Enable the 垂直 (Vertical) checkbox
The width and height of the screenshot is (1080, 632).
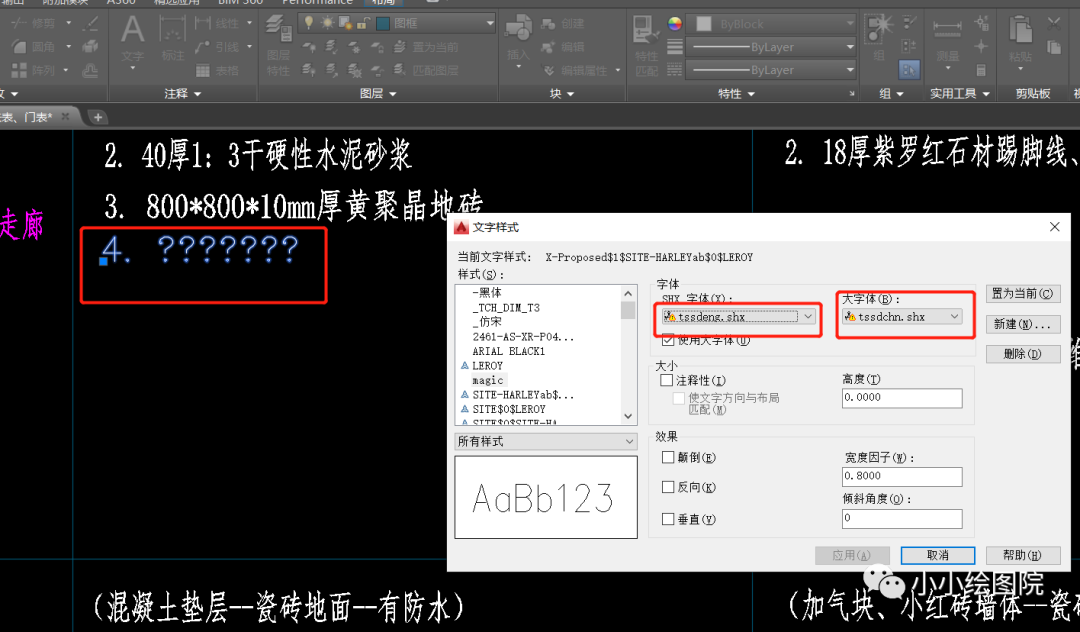click(667, 519)
